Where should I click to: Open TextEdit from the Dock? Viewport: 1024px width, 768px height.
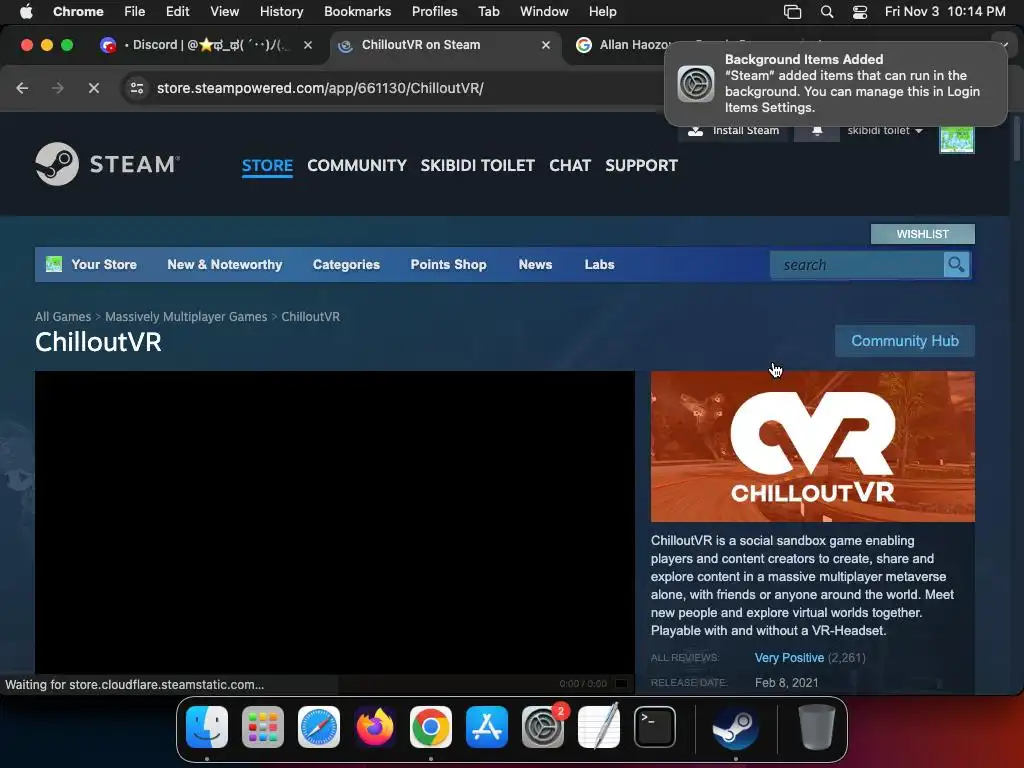(599, 727)
